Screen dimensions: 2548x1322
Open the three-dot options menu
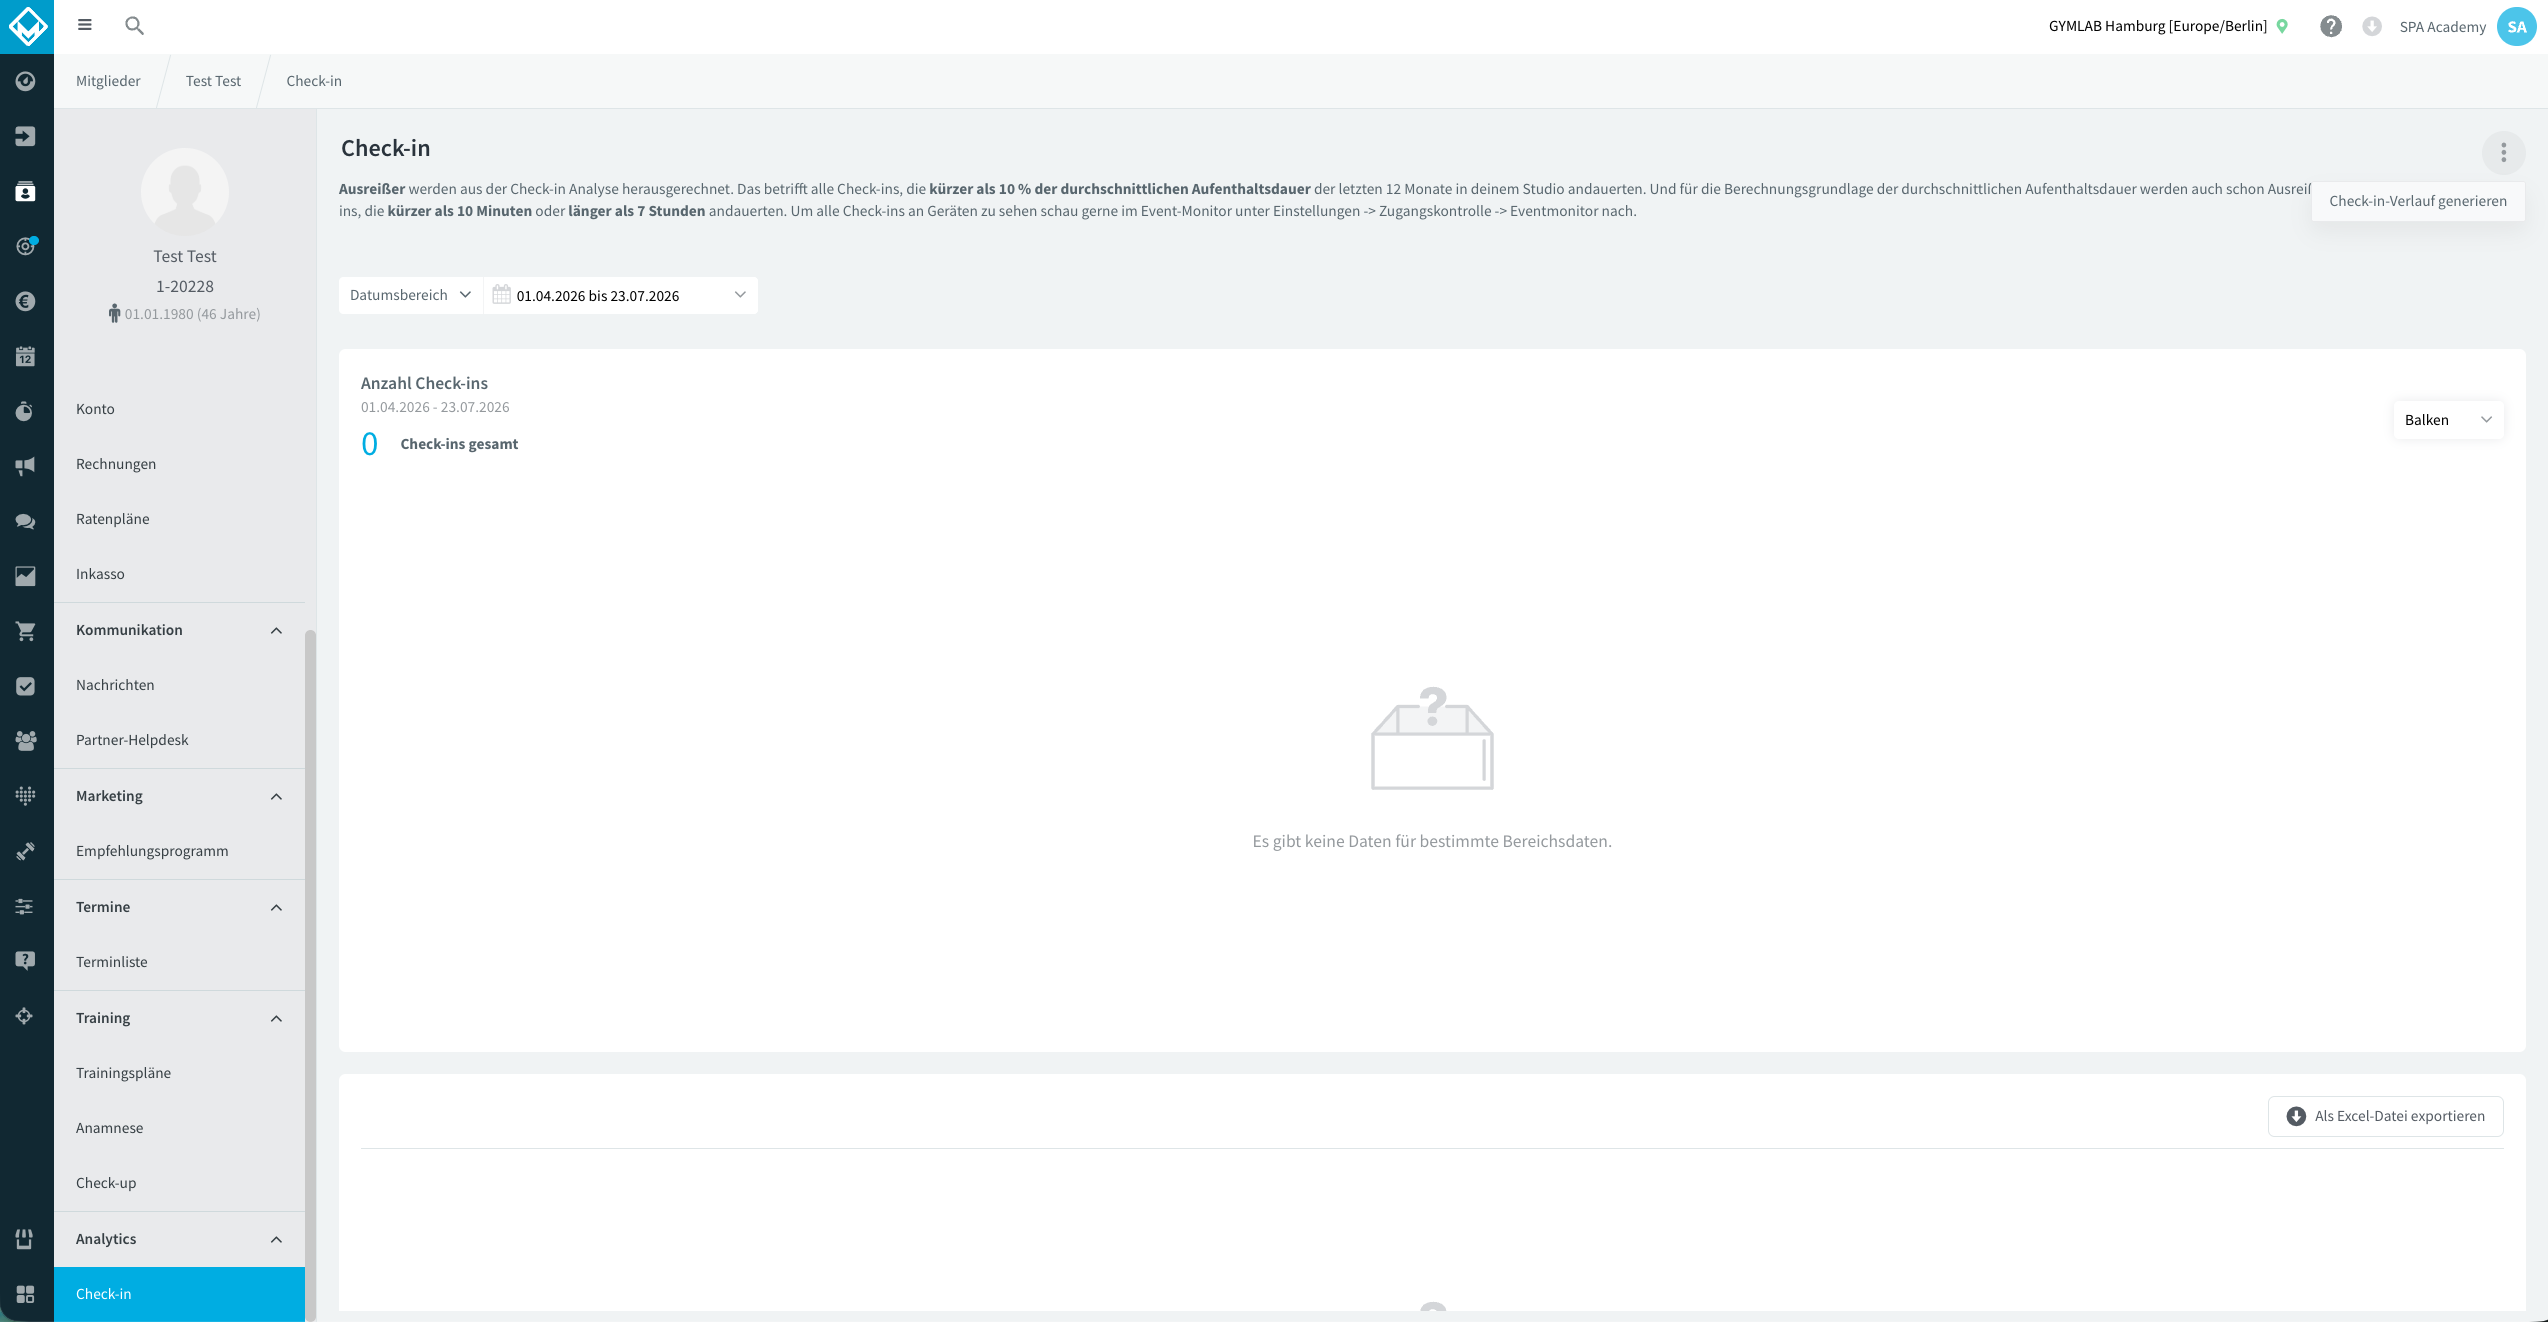(x=2503, y=152)
